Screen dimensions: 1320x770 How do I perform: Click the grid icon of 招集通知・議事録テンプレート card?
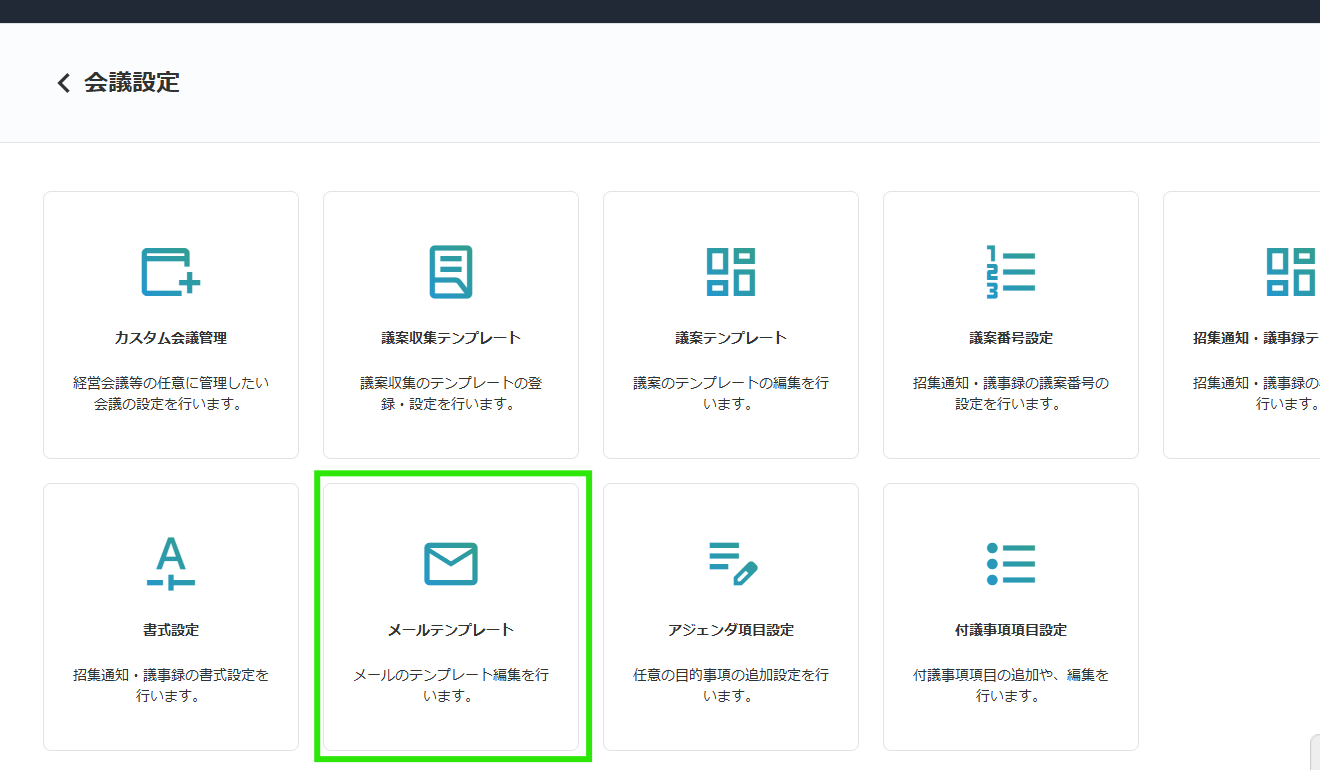(1290, 270)
